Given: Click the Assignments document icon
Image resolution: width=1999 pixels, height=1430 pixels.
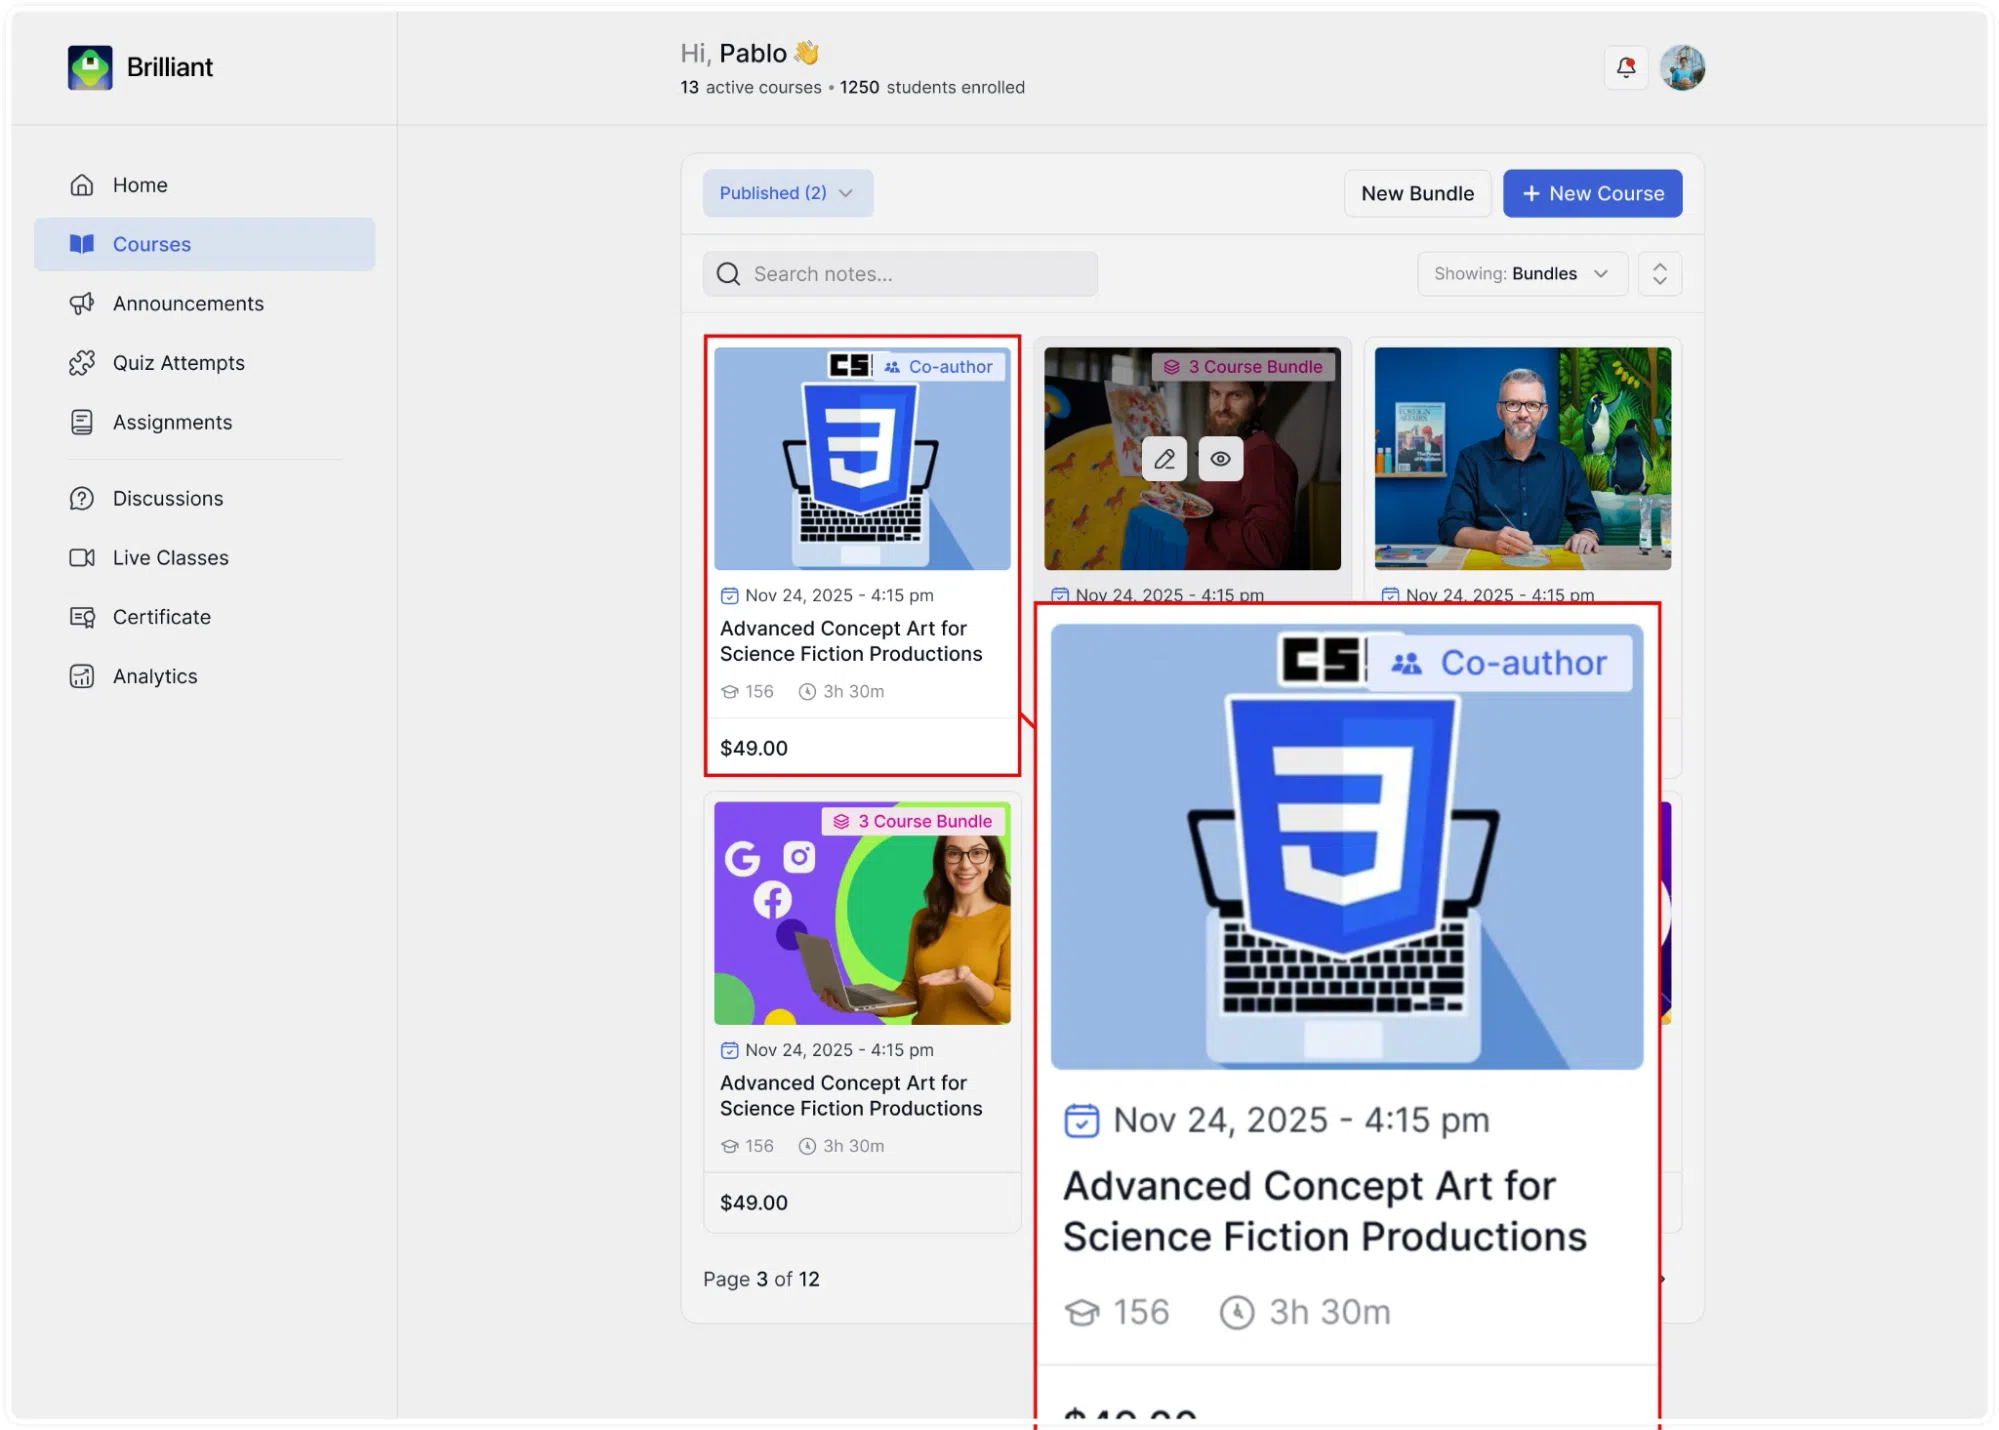Looking at the screenshot, I should pos(82,422).
